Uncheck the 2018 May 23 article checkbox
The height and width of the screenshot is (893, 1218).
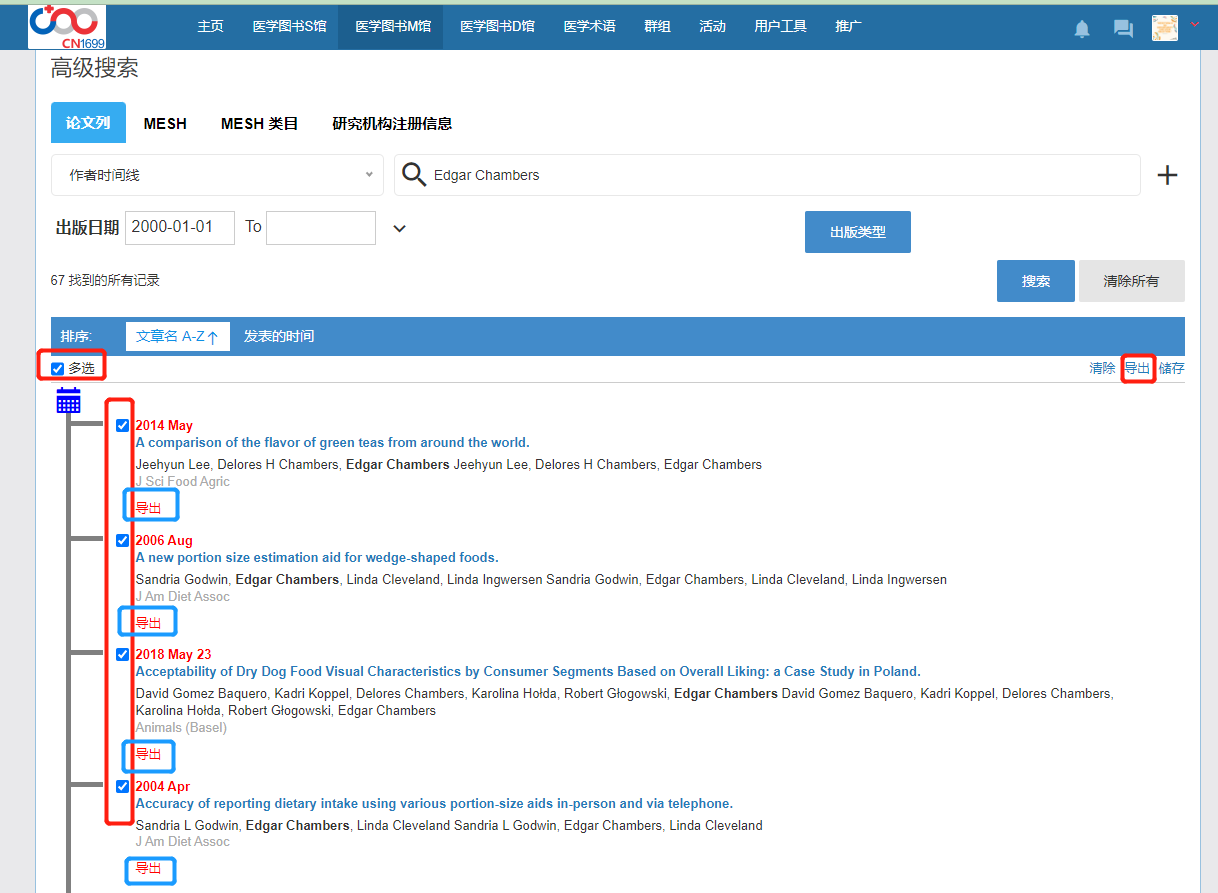[122, 655]
